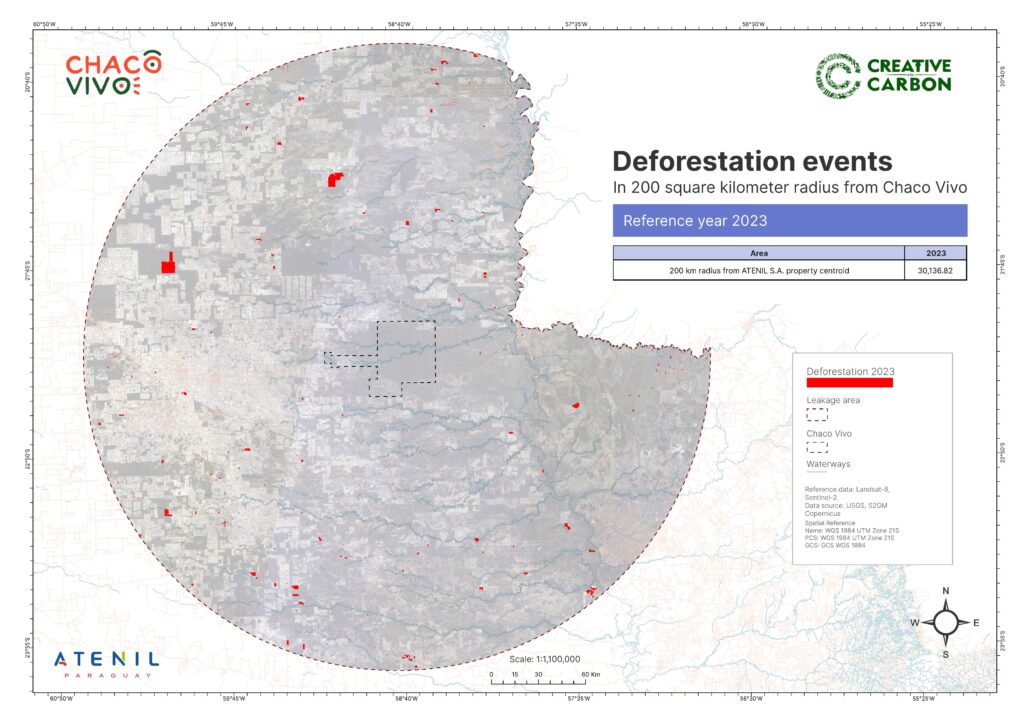
Task: Select the Leakage area dashed box symbol
Action: [817, 413]
